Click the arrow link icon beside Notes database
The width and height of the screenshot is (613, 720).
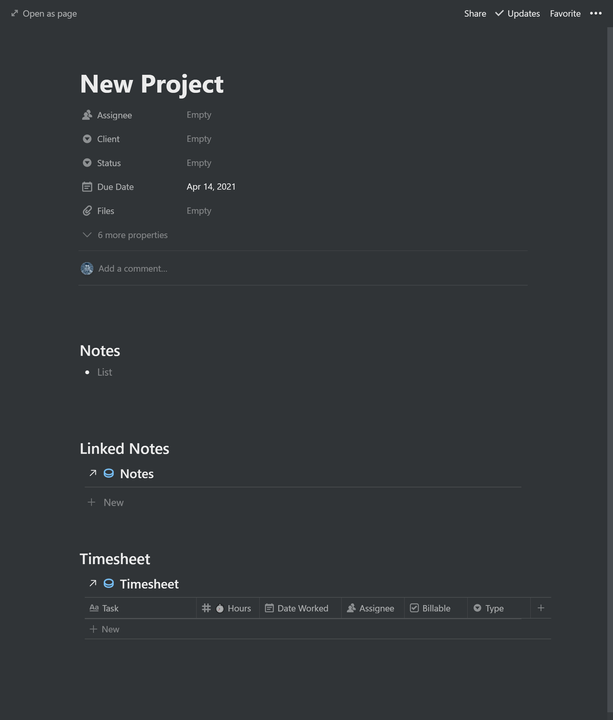pos(93,473)
